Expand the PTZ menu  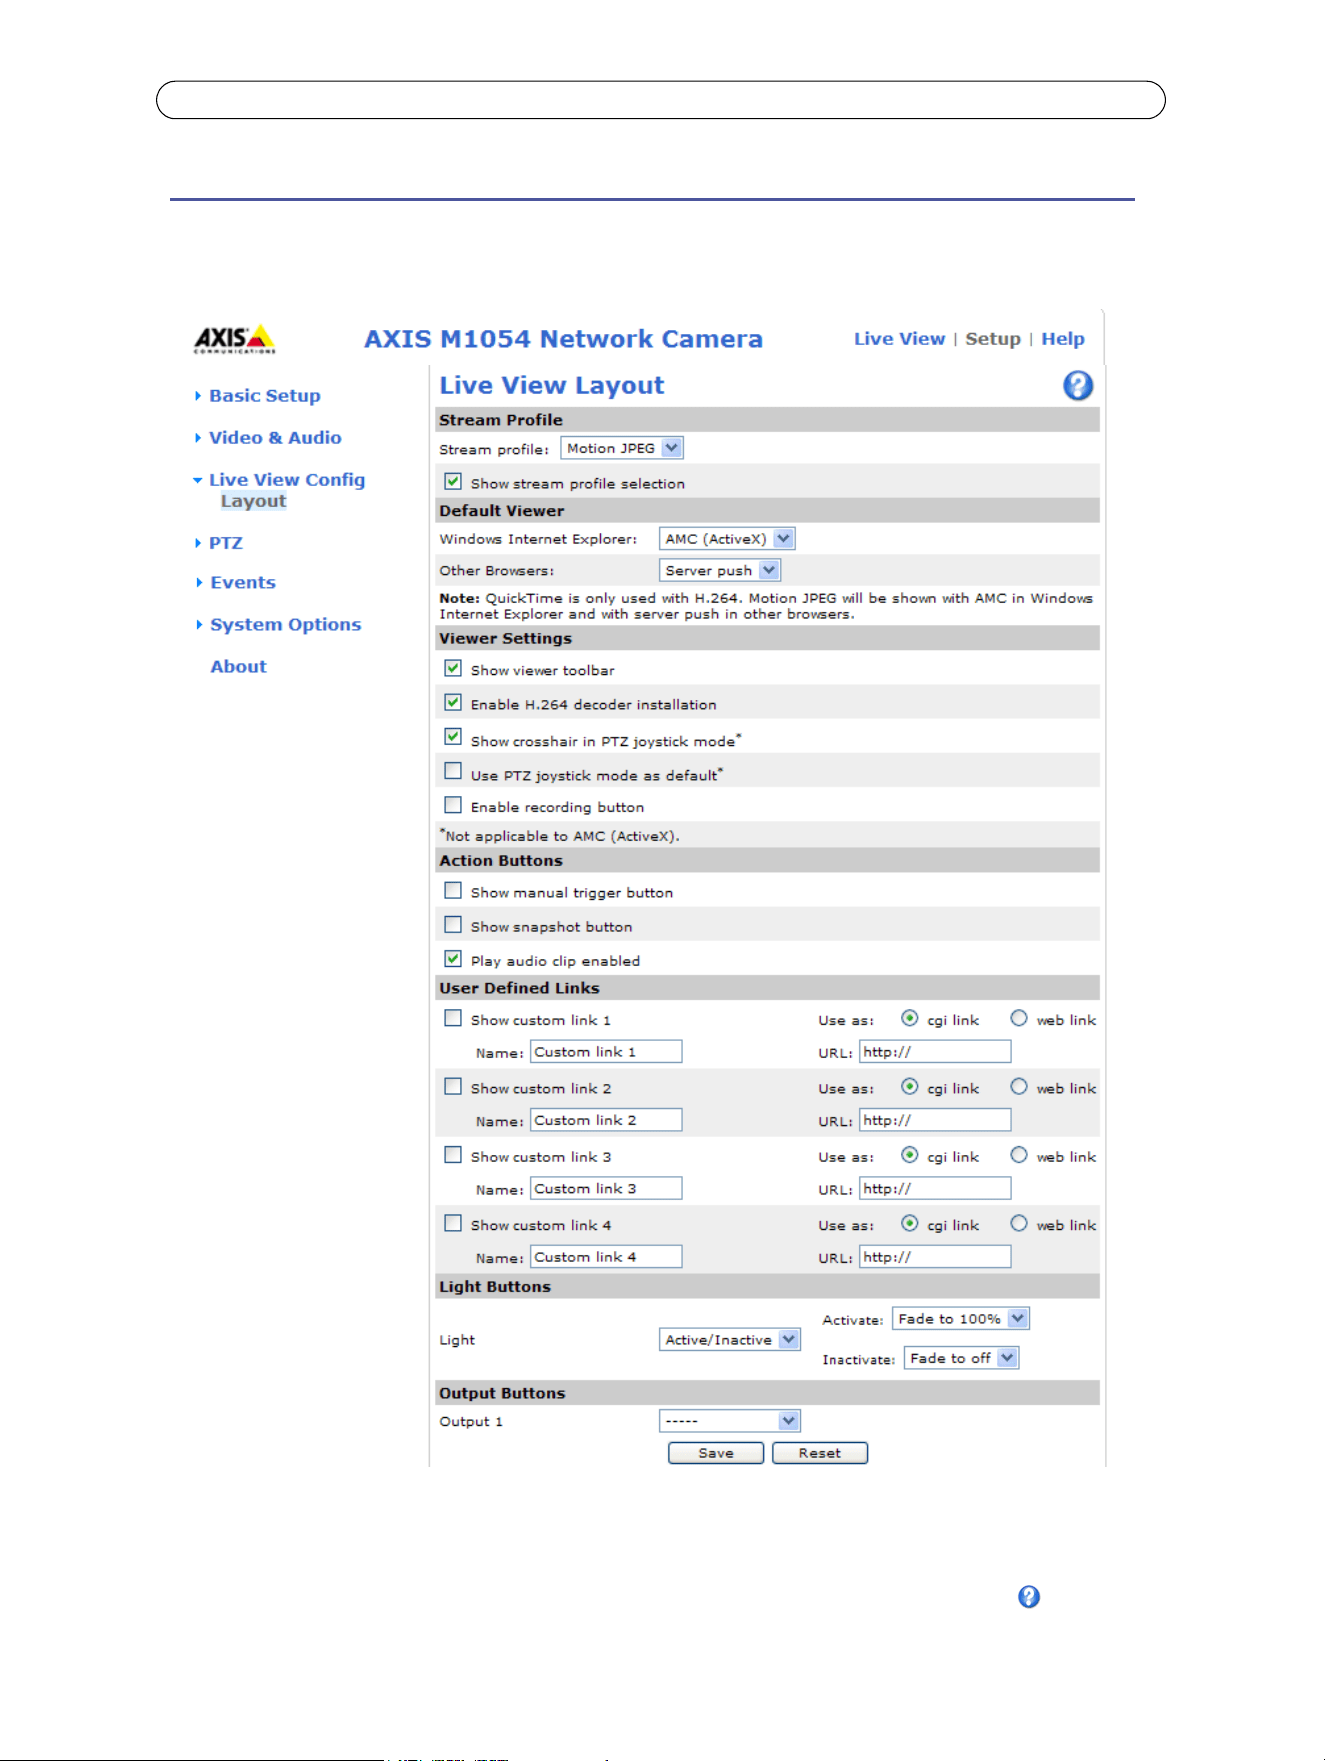point(225,543)
